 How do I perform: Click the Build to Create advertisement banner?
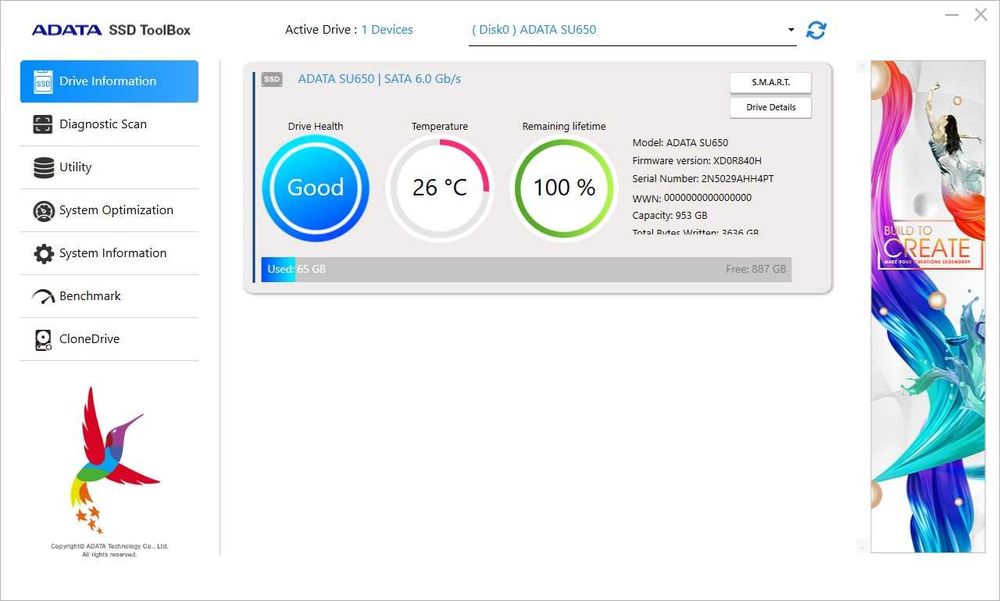(928, 306)
